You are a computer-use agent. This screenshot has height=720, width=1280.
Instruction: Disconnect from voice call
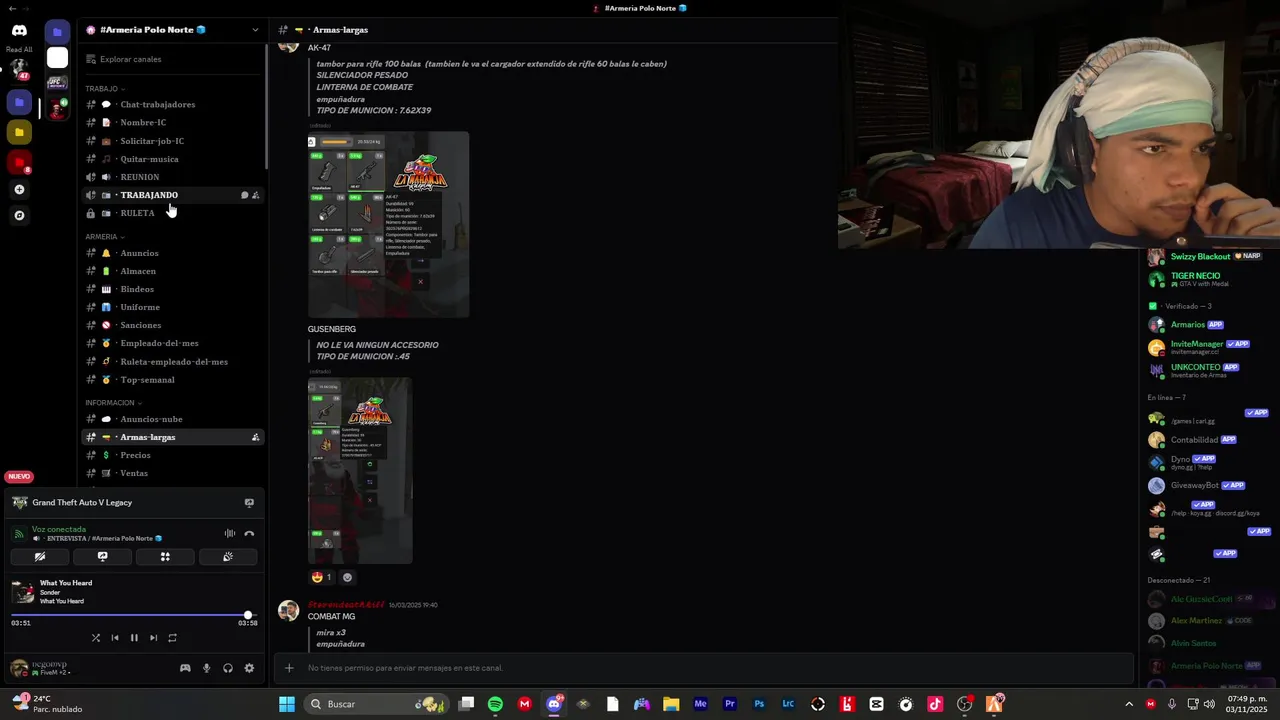point(249,534)
